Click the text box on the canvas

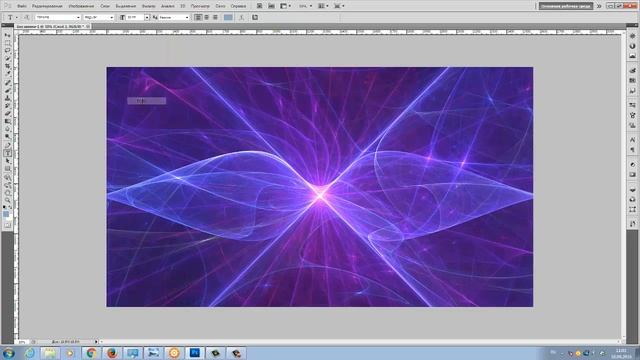click(147, 100)
